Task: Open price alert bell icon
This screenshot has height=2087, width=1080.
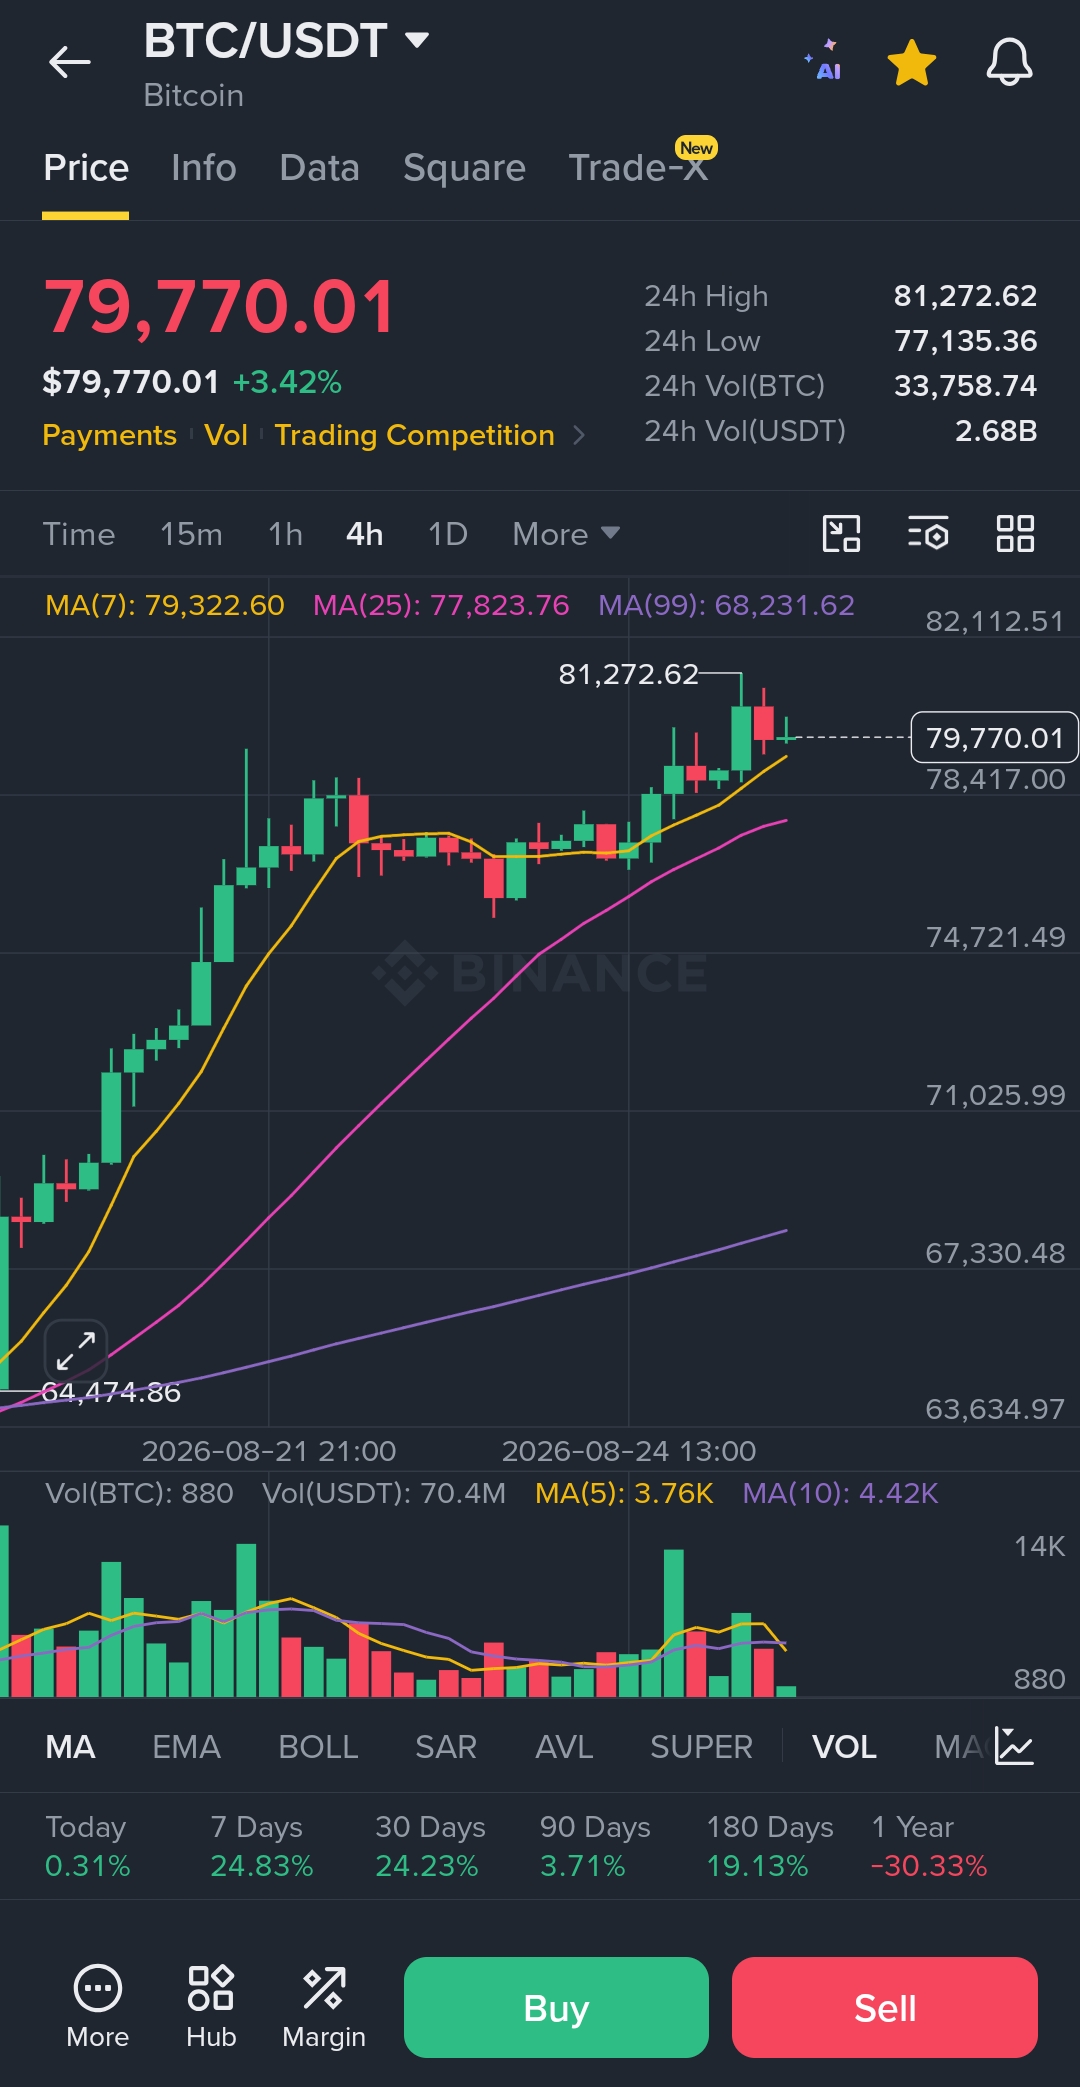Action: [x=1009, y=62]
